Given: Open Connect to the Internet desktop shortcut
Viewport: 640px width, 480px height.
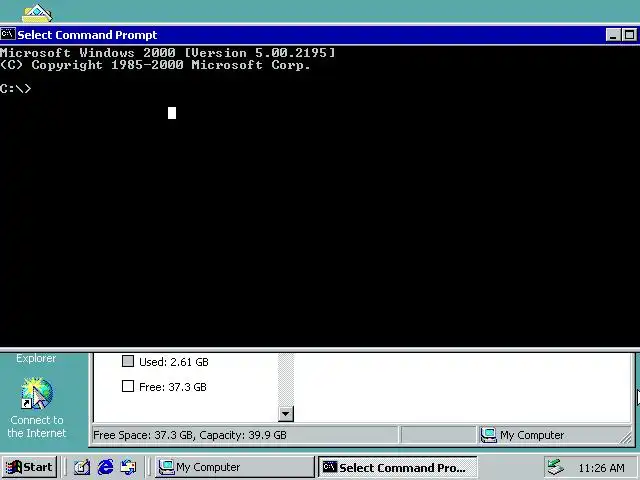Looking at the screenshot, I should pos(37,407).
